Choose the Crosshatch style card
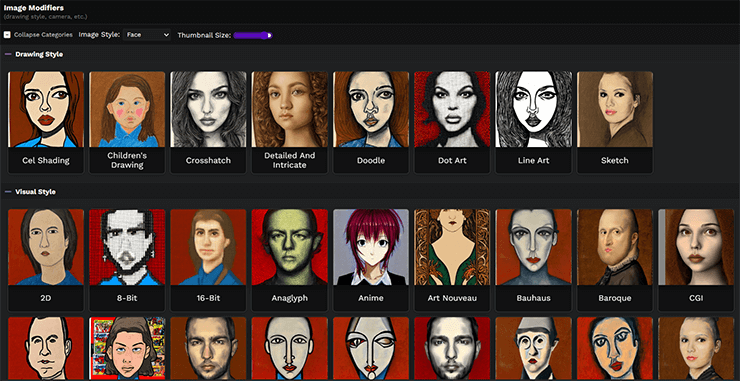 click(x=208, y=122)
